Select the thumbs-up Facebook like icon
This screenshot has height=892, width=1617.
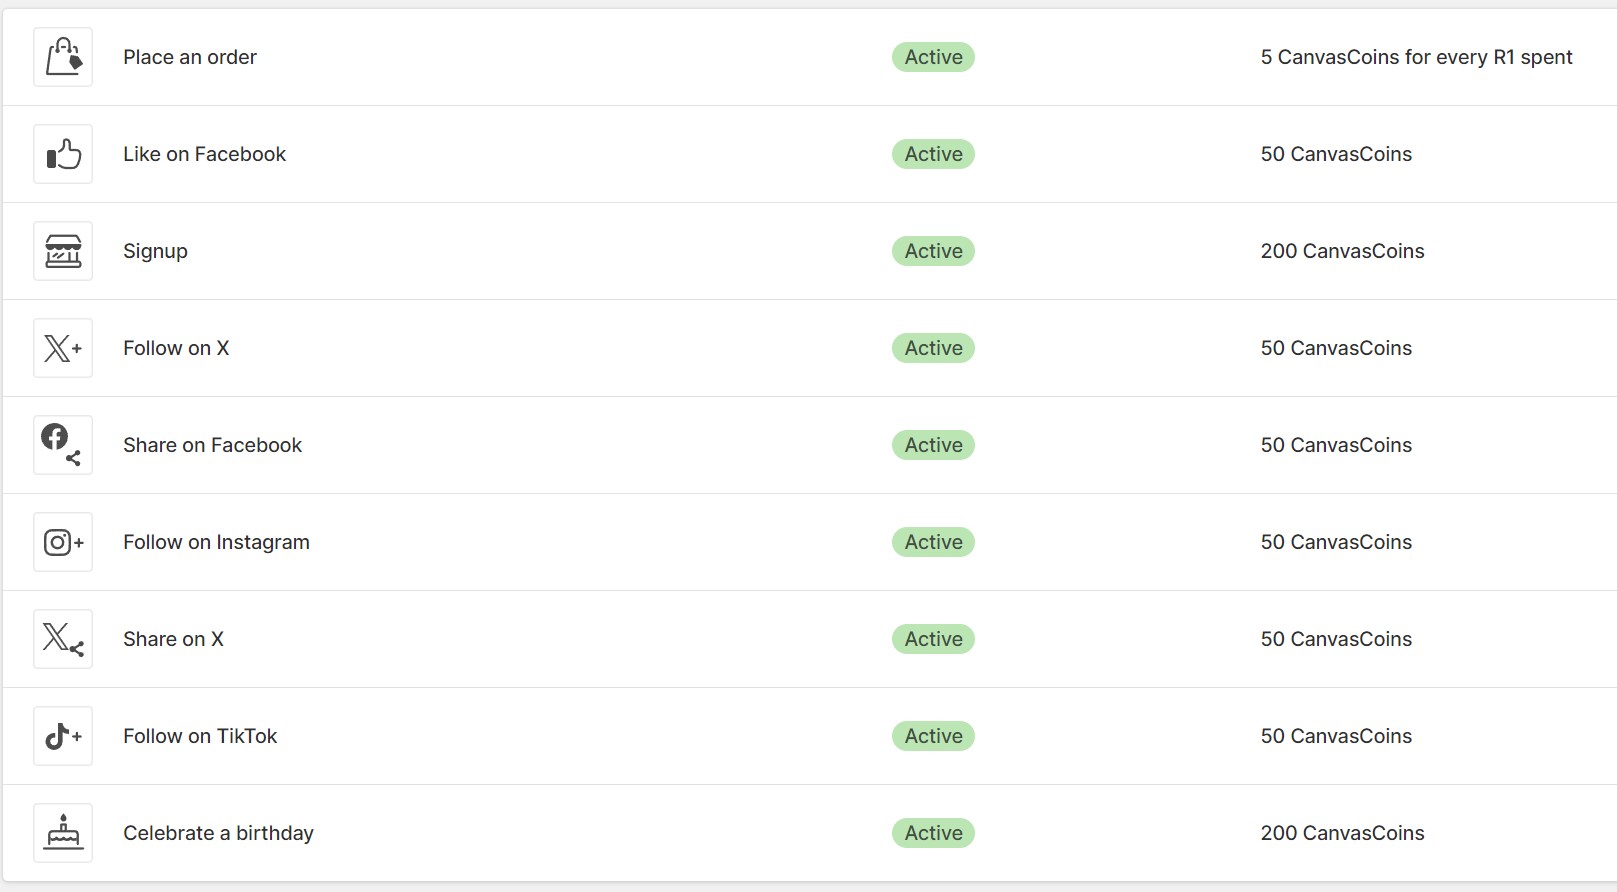point(63,154)
